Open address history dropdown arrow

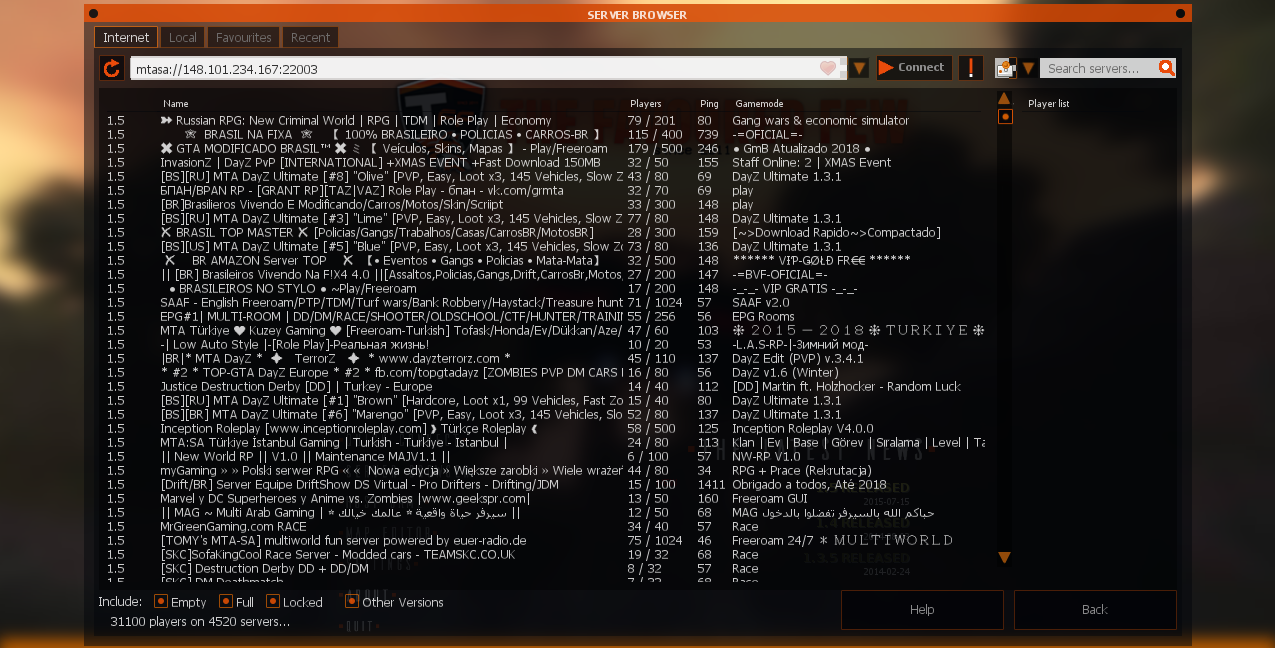859,68
